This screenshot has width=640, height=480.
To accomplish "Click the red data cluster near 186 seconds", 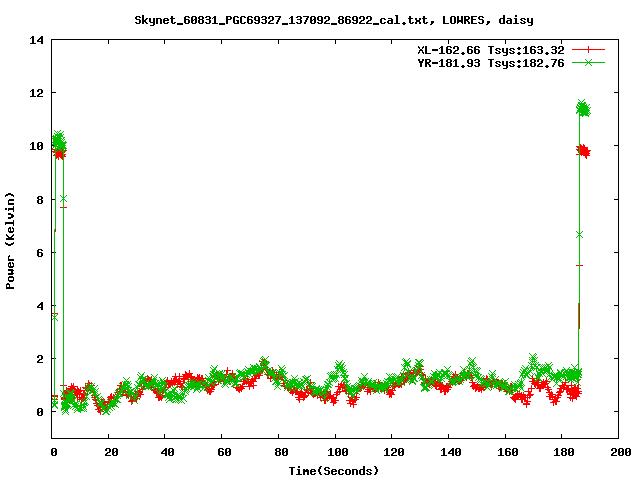I will tap(583, 151).
